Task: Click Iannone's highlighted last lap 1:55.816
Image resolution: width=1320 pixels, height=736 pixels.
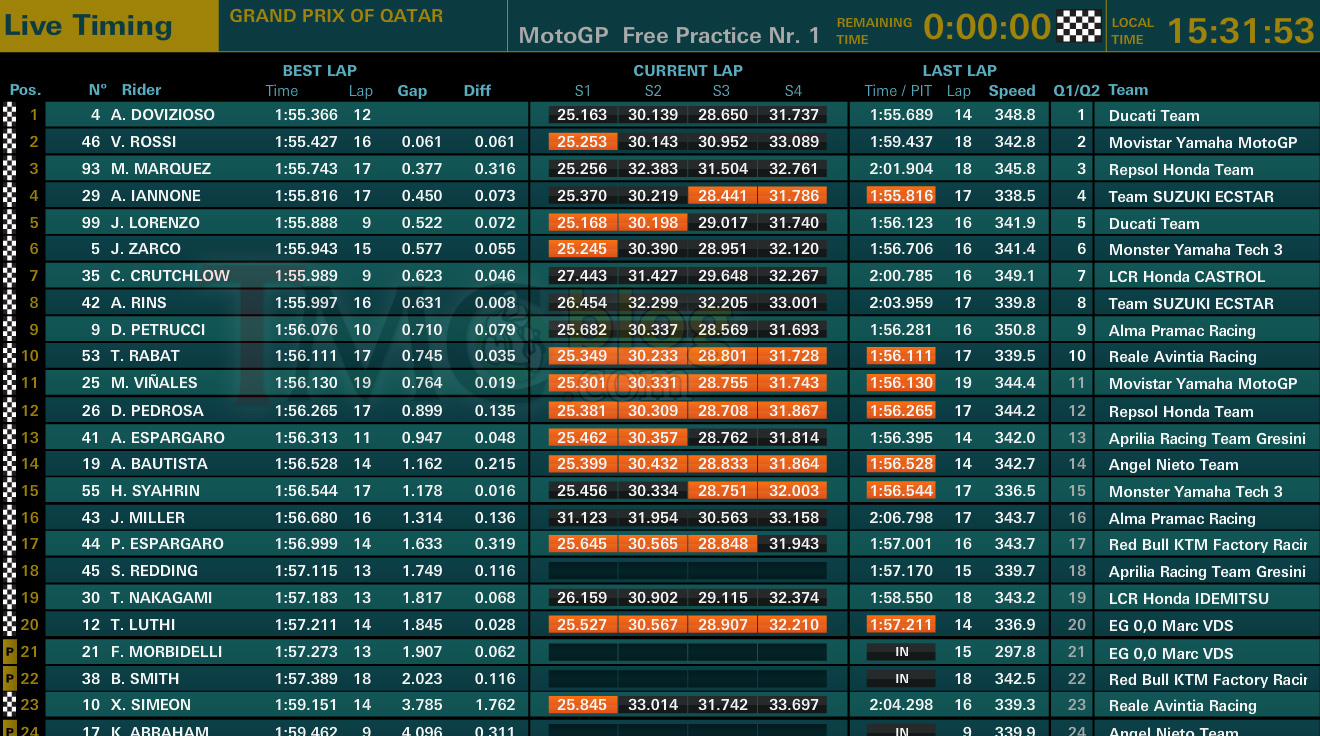Action: pyautogui.click(x=901, y=196)
